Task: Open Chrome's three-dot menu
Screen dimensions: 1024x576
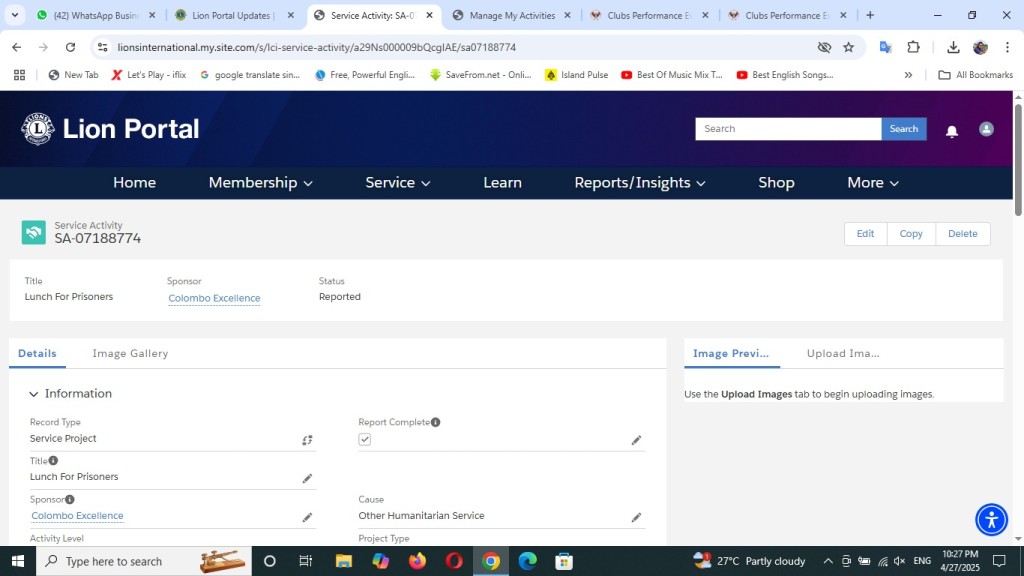Action: pyautogui.click(x=1007, y=47)
